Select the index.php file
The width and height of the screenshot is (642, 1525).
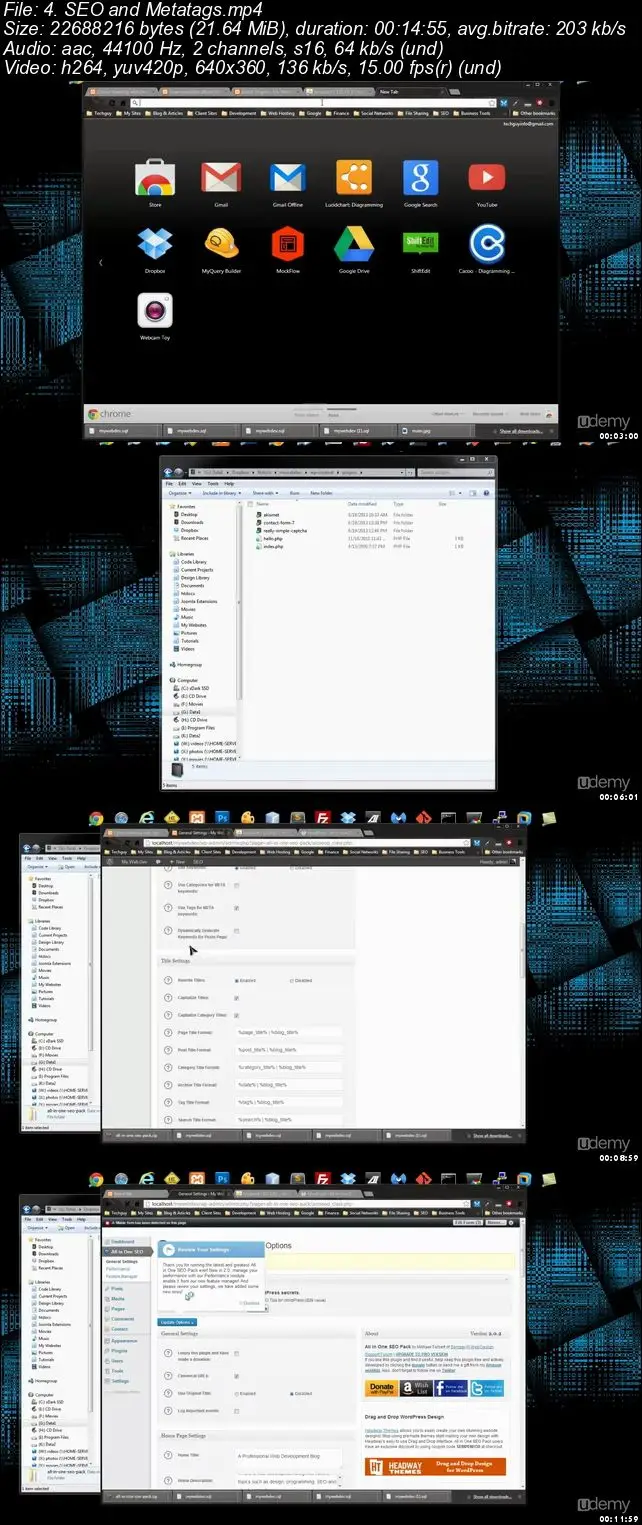click(x=272, y=546)
